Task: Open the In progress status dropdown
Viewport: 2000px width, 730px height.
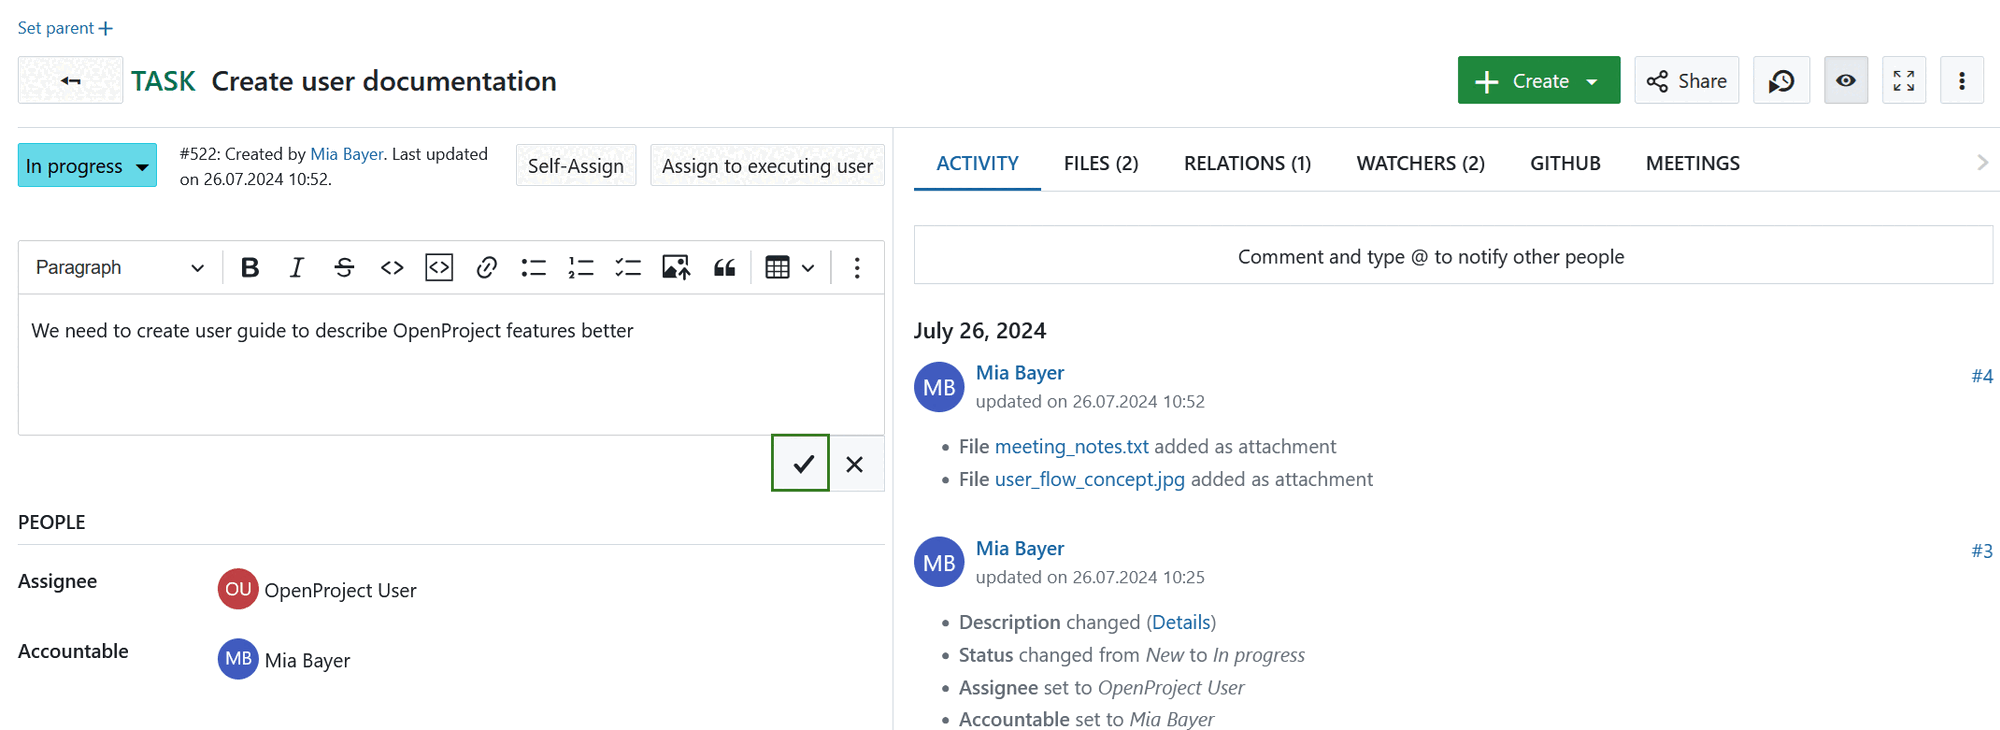Action: coord(87,166)
